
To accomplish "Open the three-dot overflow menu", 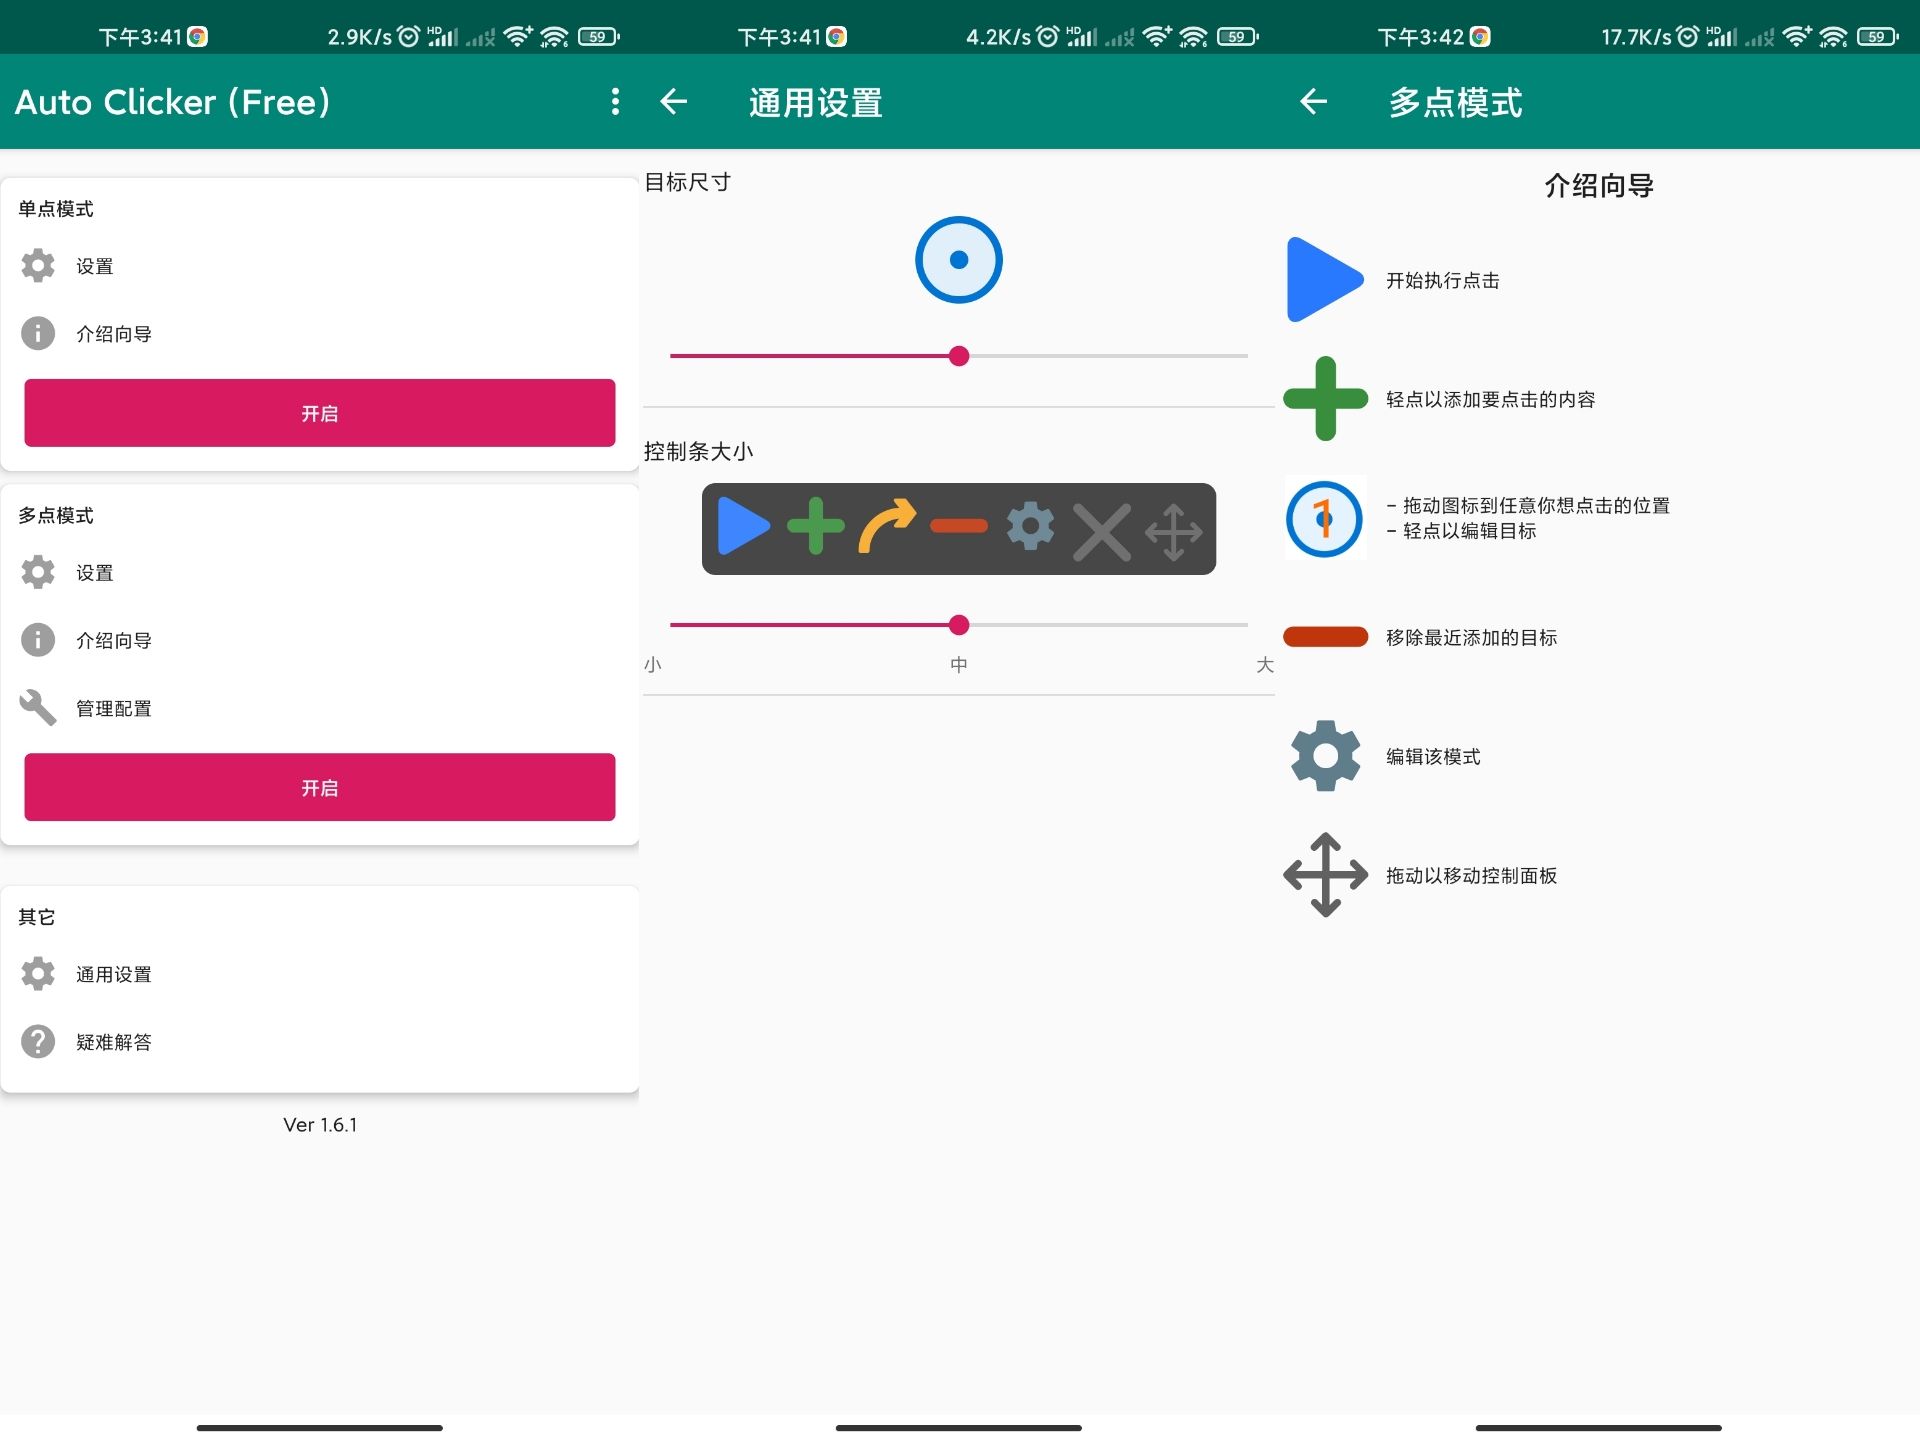I will pos(615,101).
